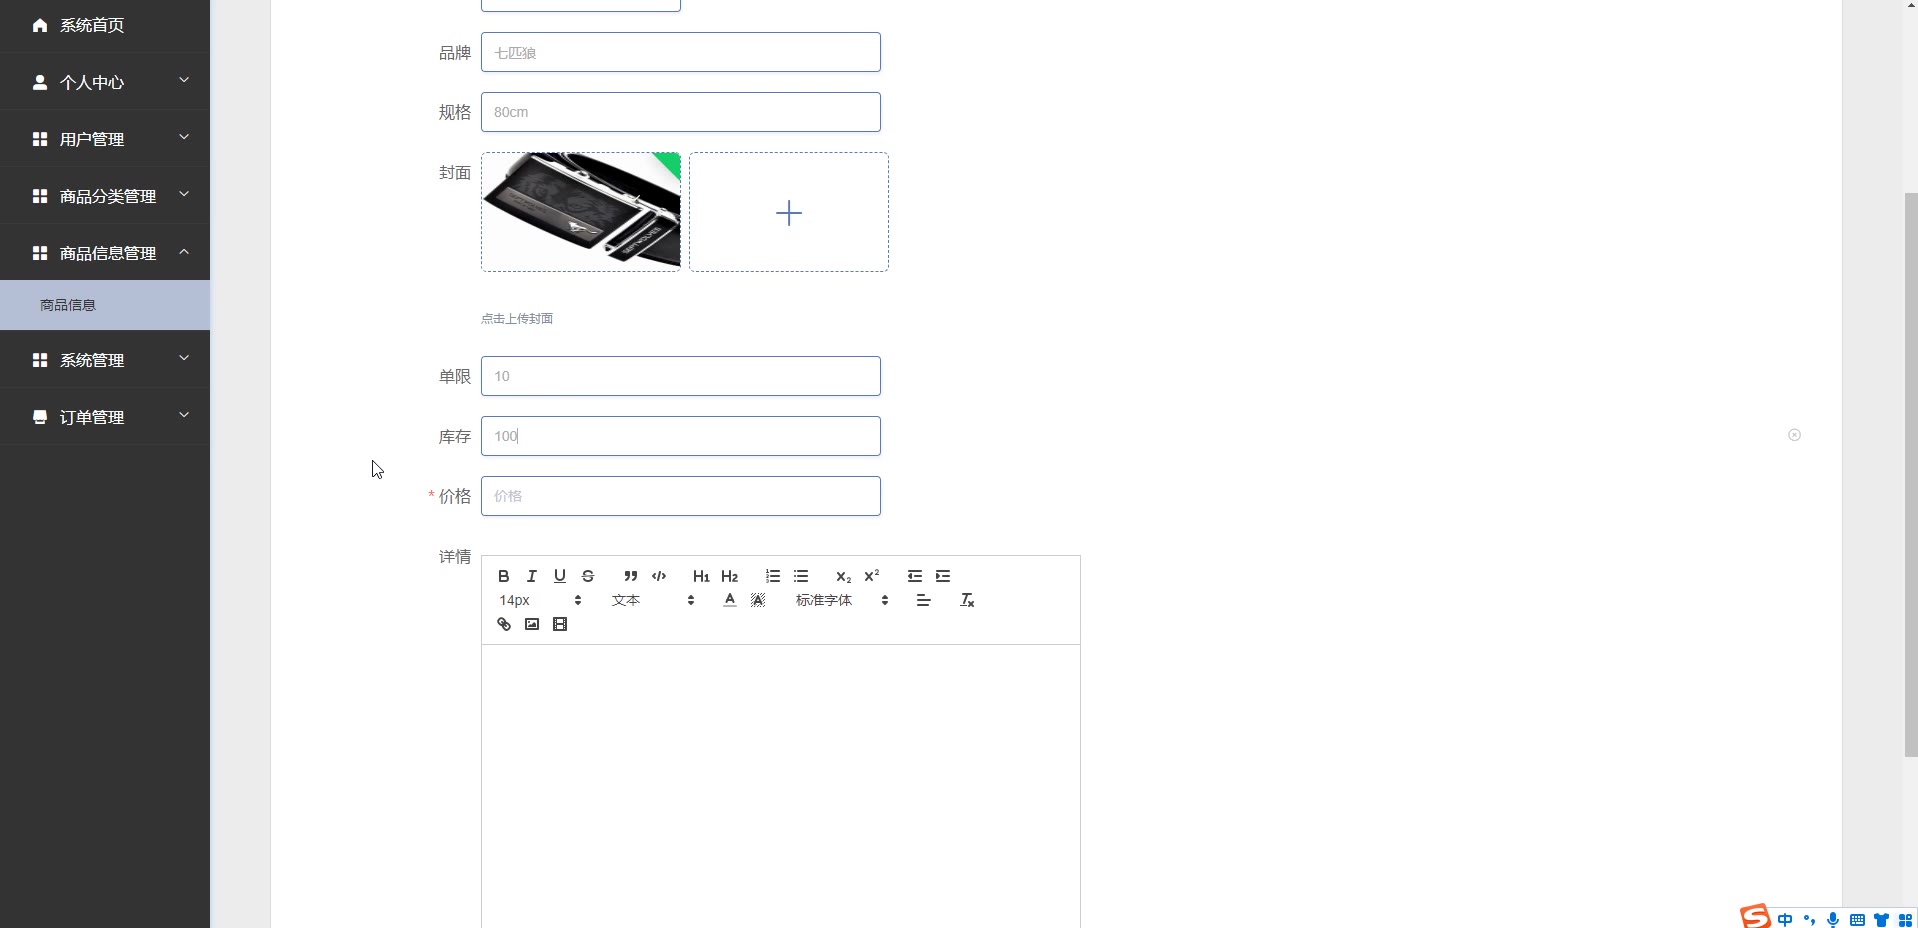Insert a code block
The image size is (1918, 928).
click(659, 576)
